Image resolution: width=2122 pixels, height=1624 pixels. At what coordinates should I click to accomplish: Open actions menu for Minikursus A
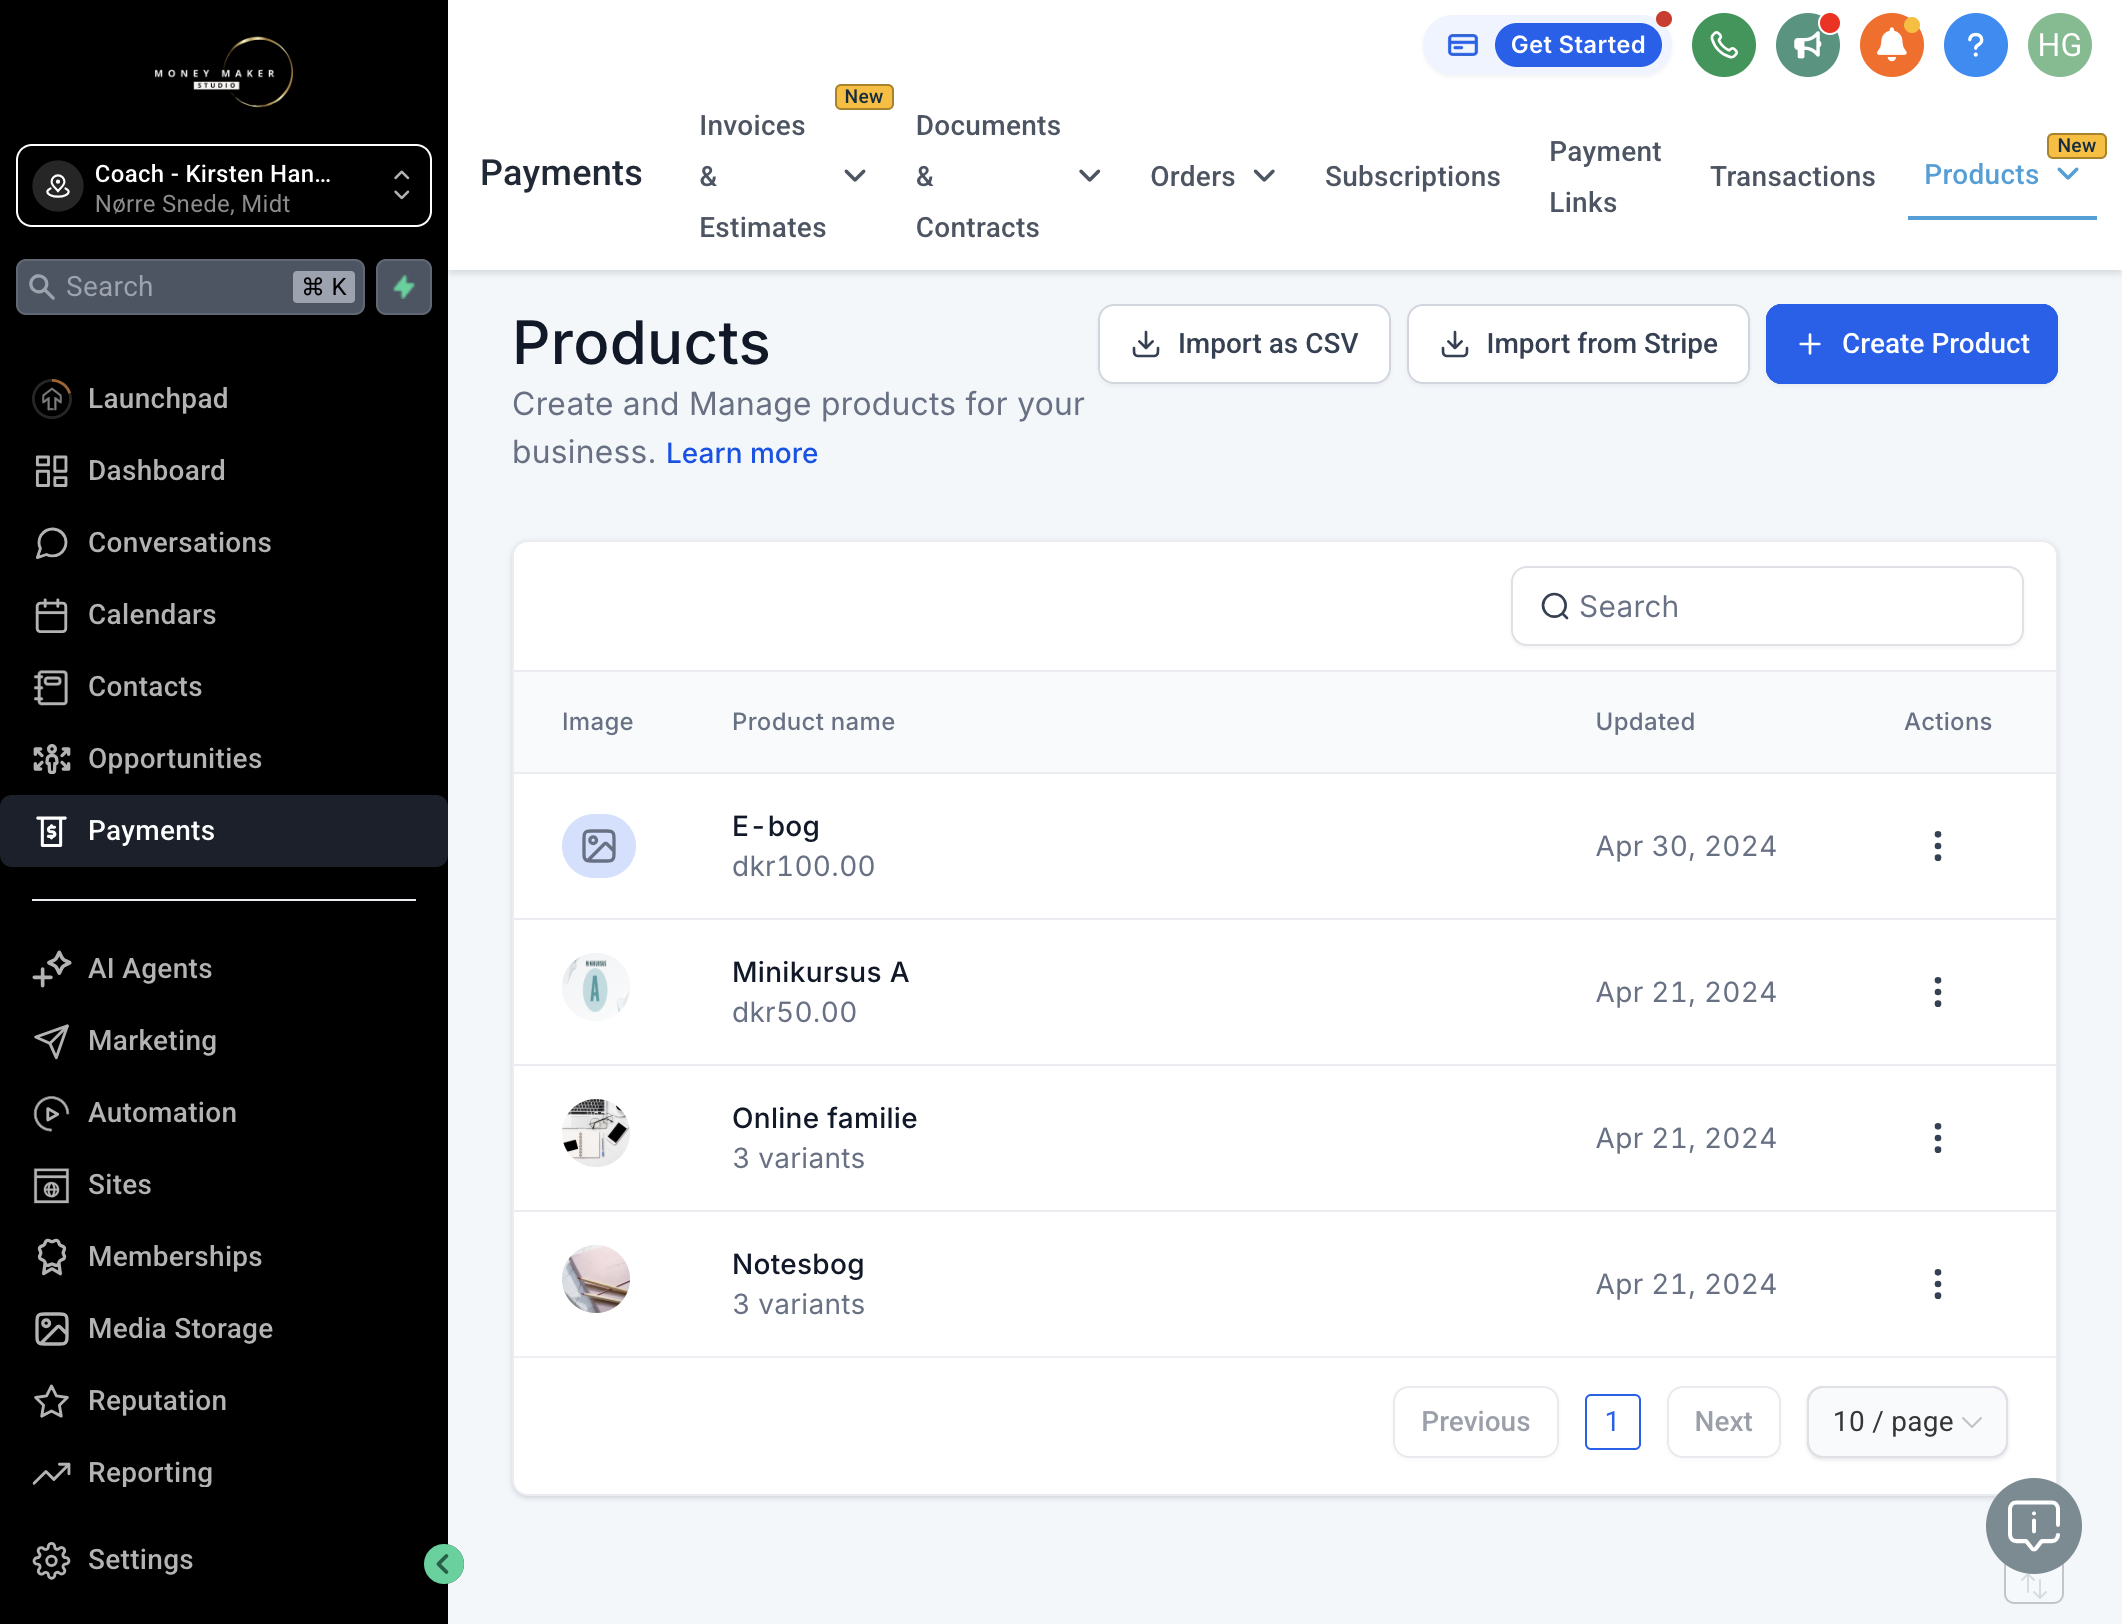click(x=1937, y=992)
